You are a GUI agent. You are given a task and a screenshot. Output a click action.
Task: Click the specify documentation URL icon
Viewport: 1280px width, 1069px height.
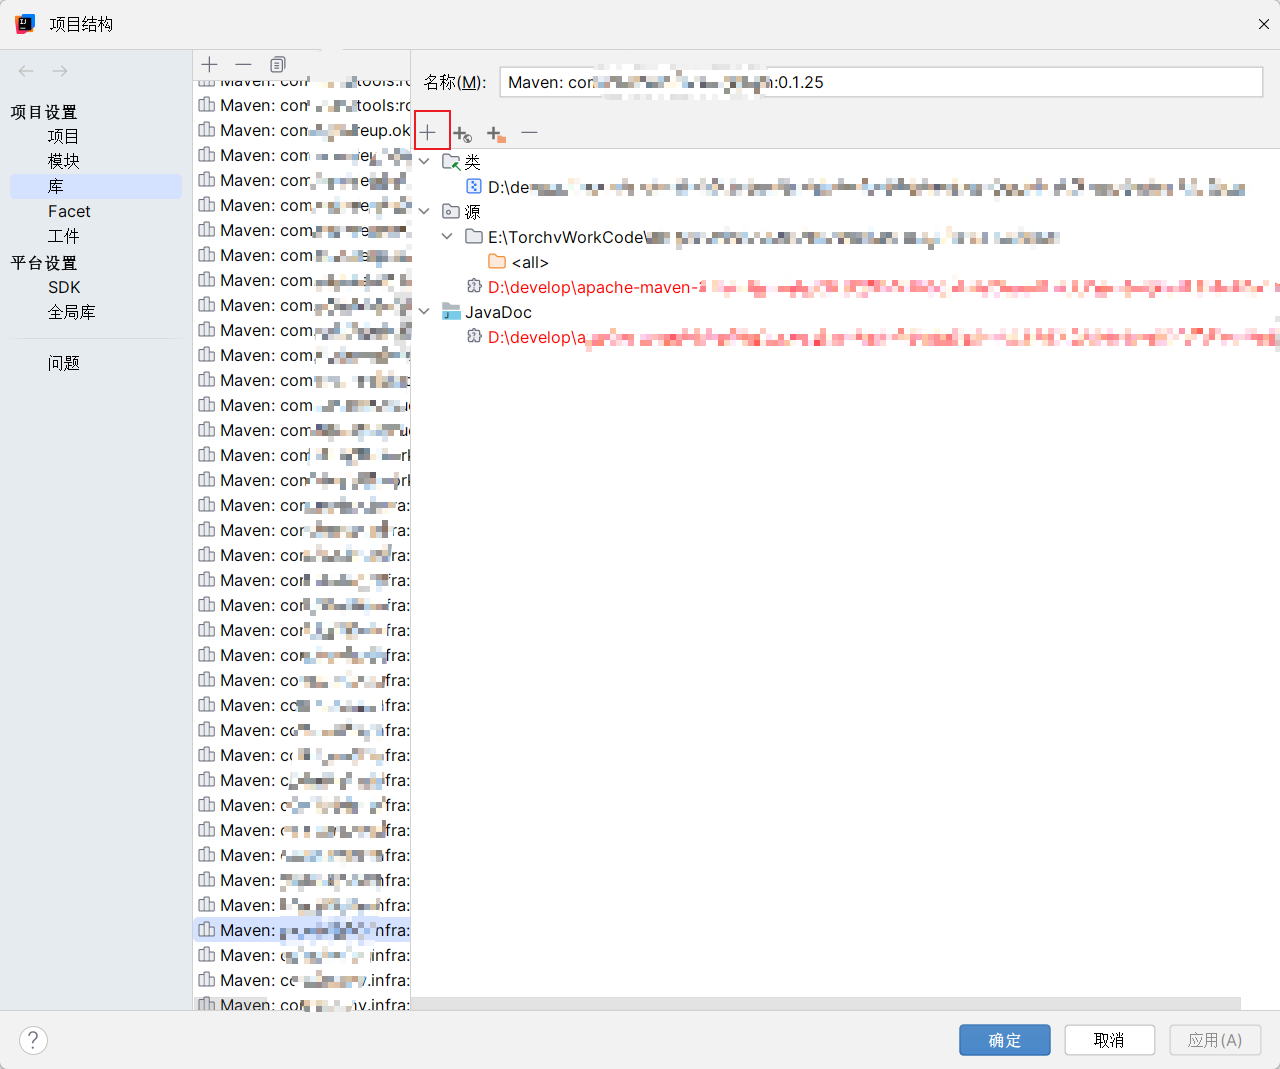(x=462, y=133)
